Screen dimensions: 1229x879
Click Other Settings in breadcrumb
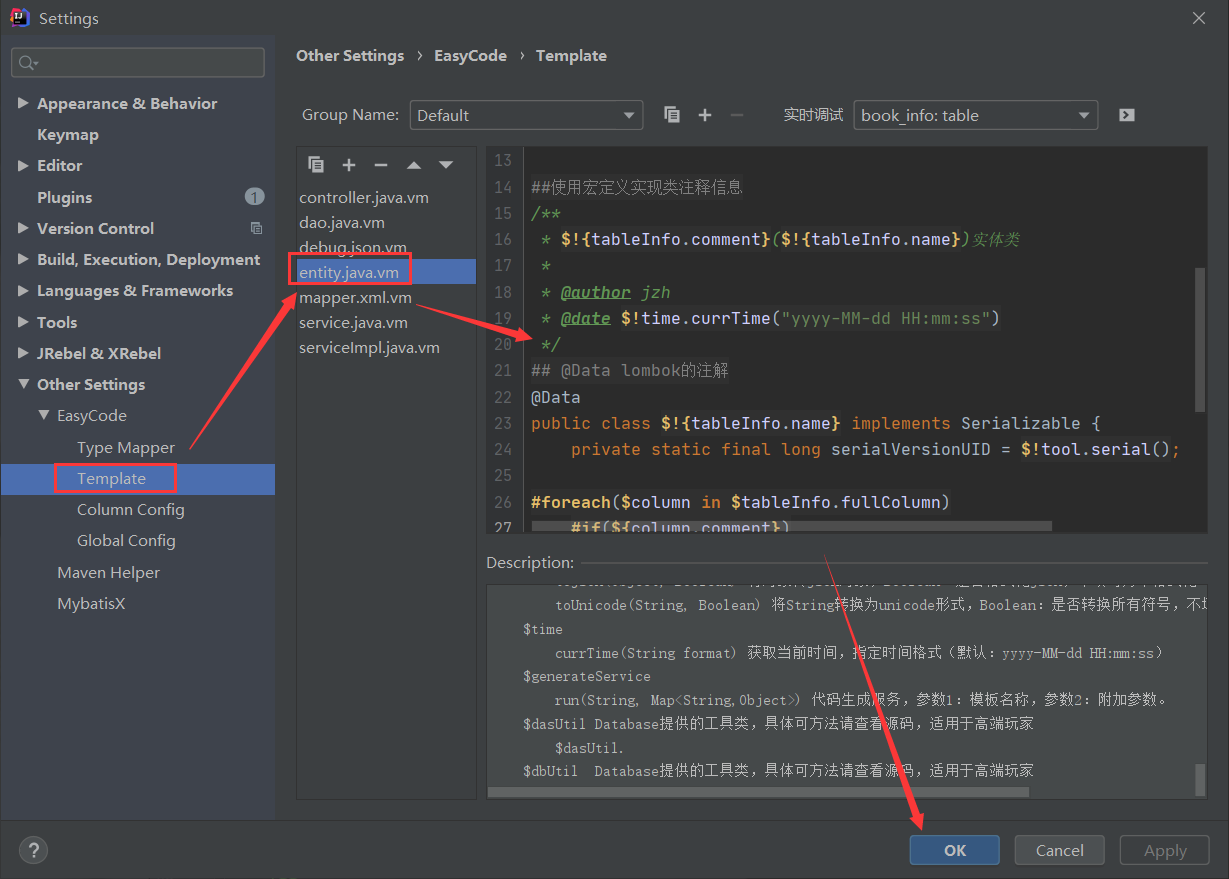click(x=350, y=56)
